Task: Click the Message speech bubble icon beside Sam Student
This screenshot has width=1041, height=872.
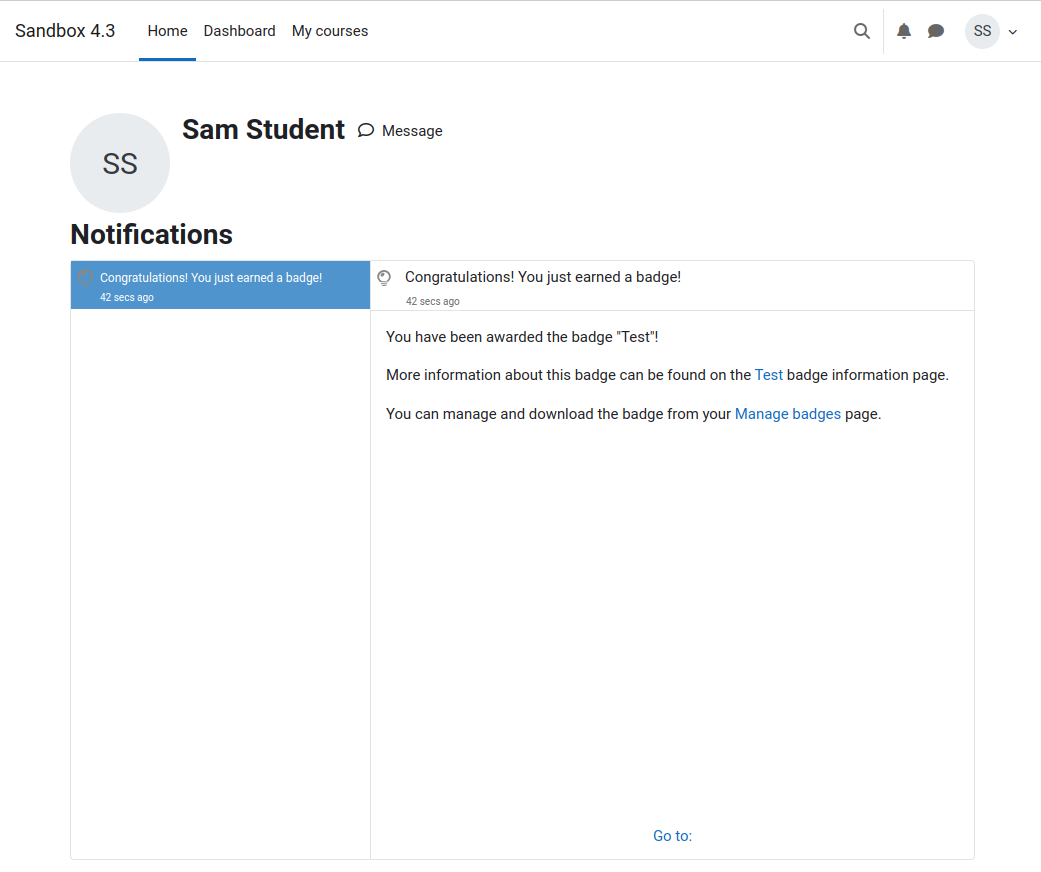Action: coord(366,130)
